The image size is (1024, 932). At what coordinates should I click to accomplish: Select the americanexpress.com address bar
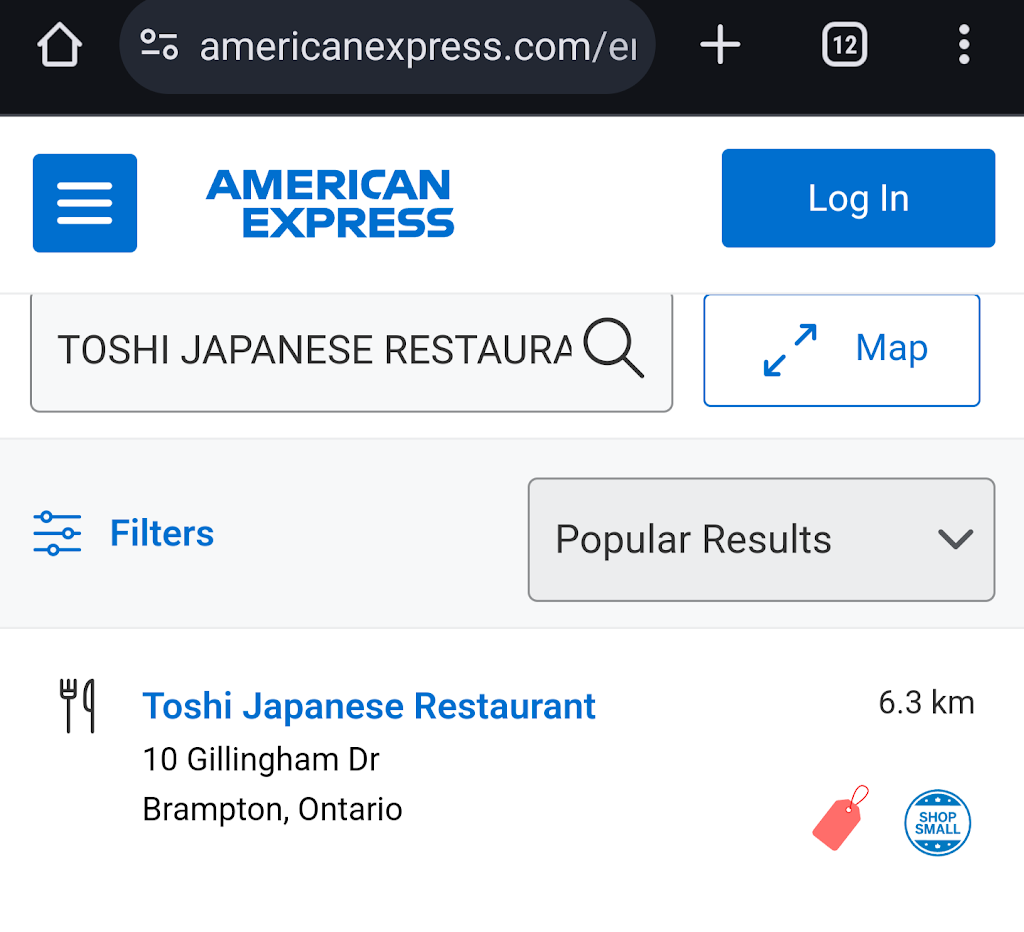416,46
